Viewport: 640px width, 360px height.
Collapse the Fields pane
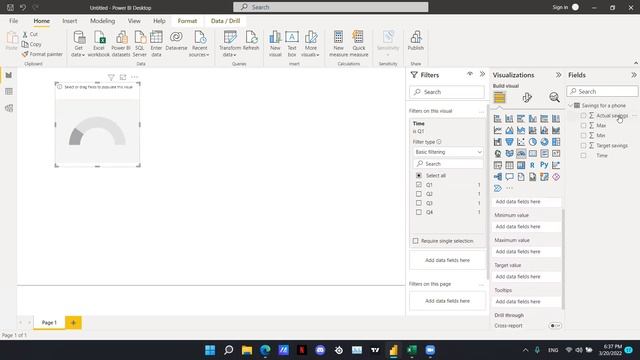[633, 75]
